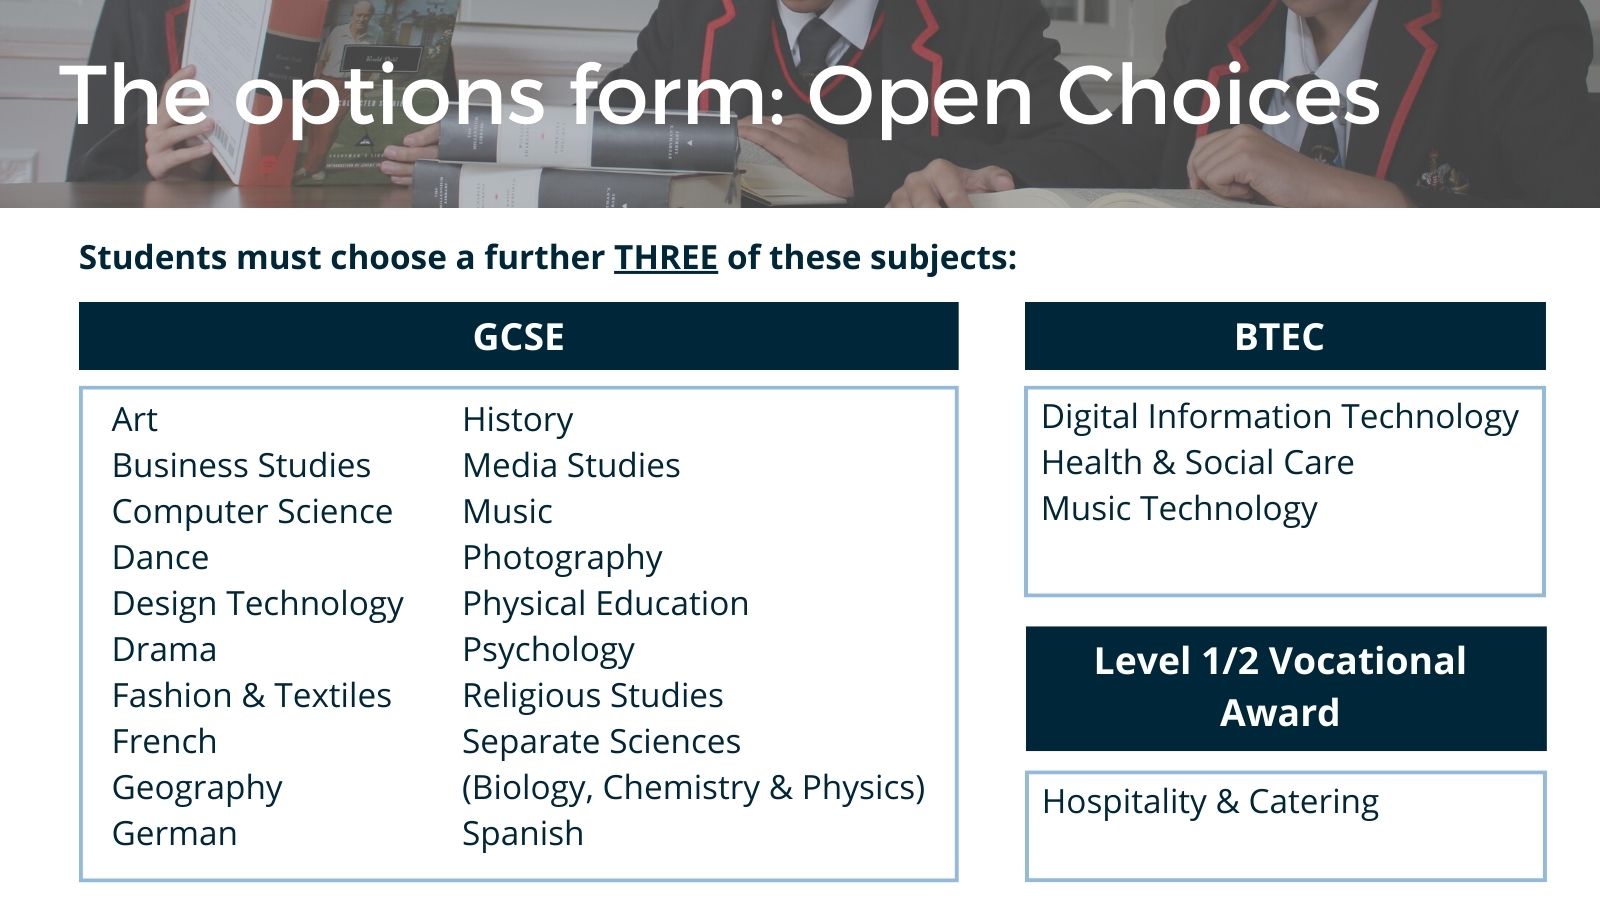Select Spanish in the subject list
Screen dimensions: 1600x900
(x=523, y=834)
